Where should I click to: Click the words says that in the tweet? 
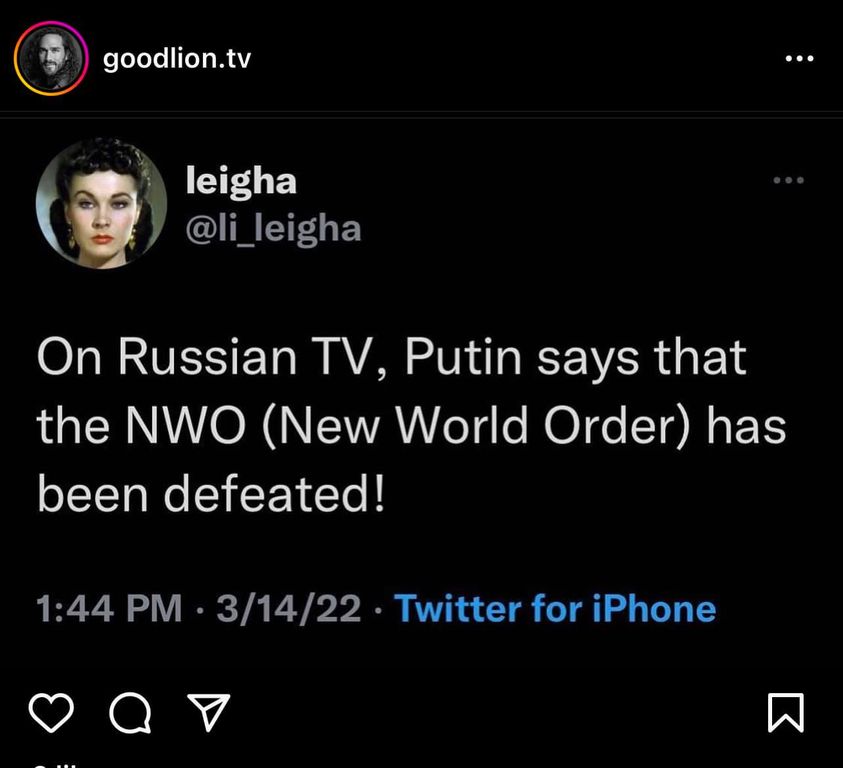pyautogui.click(x=644, y=358)
